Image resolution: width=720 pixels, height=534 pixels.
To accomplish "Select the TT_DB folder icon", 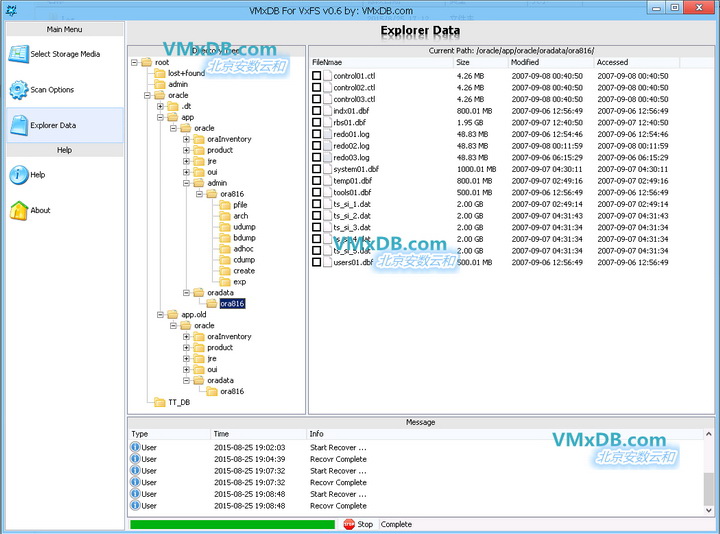I will coord(159,402).
